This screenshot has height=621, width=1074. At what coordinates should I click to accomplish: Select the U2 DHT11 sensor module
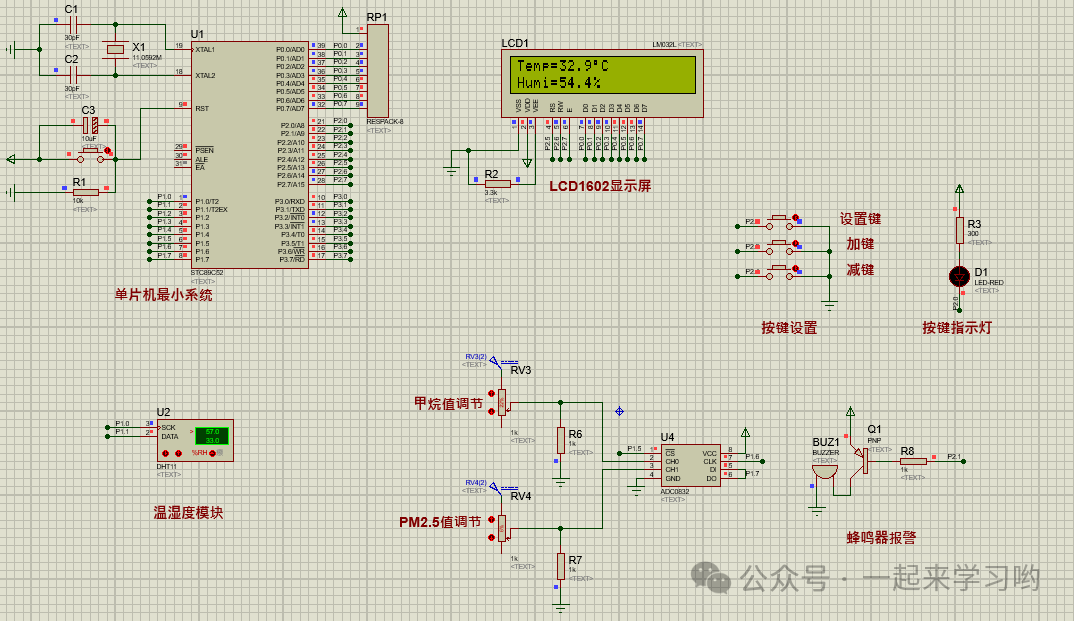coord(195,440)
